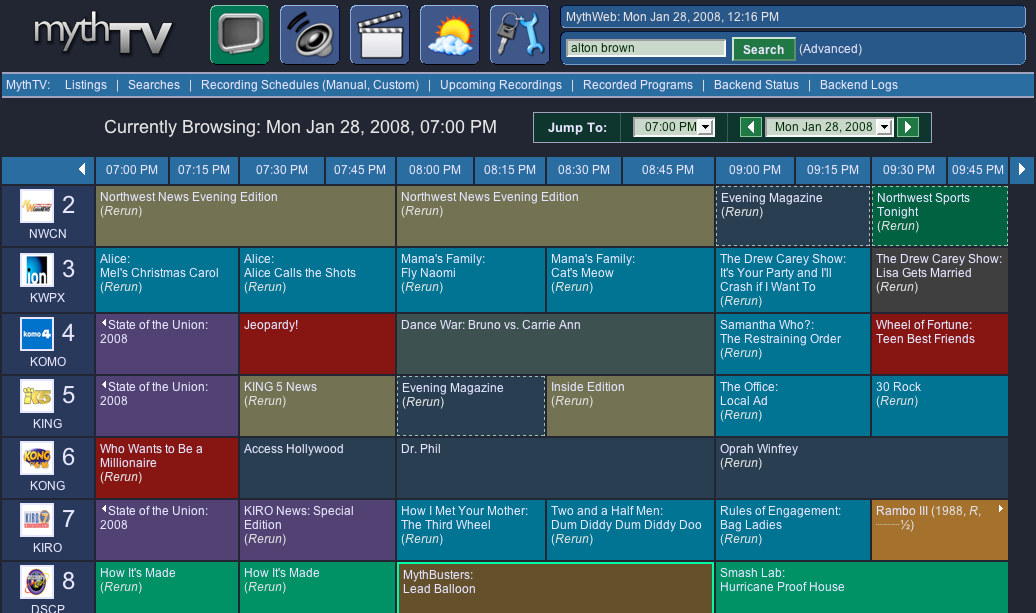Open the Recorded Programs menu item
The height and width of the screenshot is (613, 1036).
coord(637,85)
